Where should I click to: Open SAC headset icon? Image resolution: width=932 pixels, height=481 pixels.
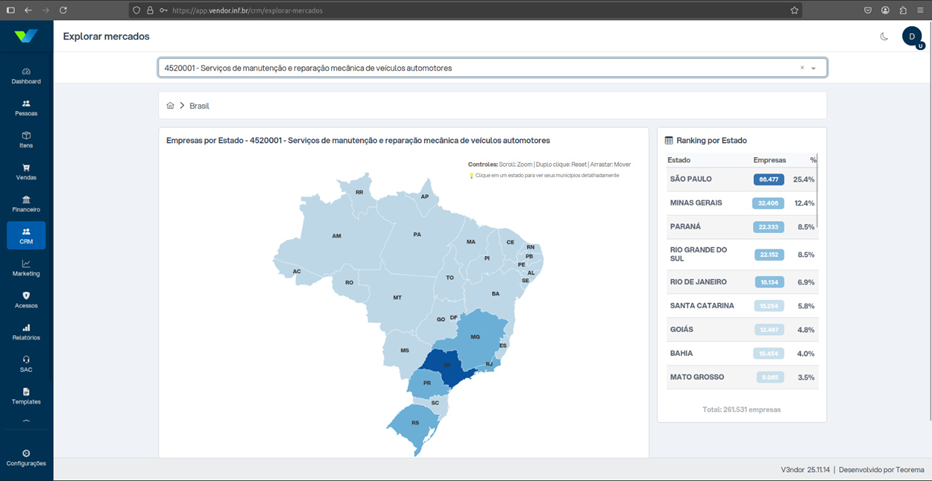26,360
